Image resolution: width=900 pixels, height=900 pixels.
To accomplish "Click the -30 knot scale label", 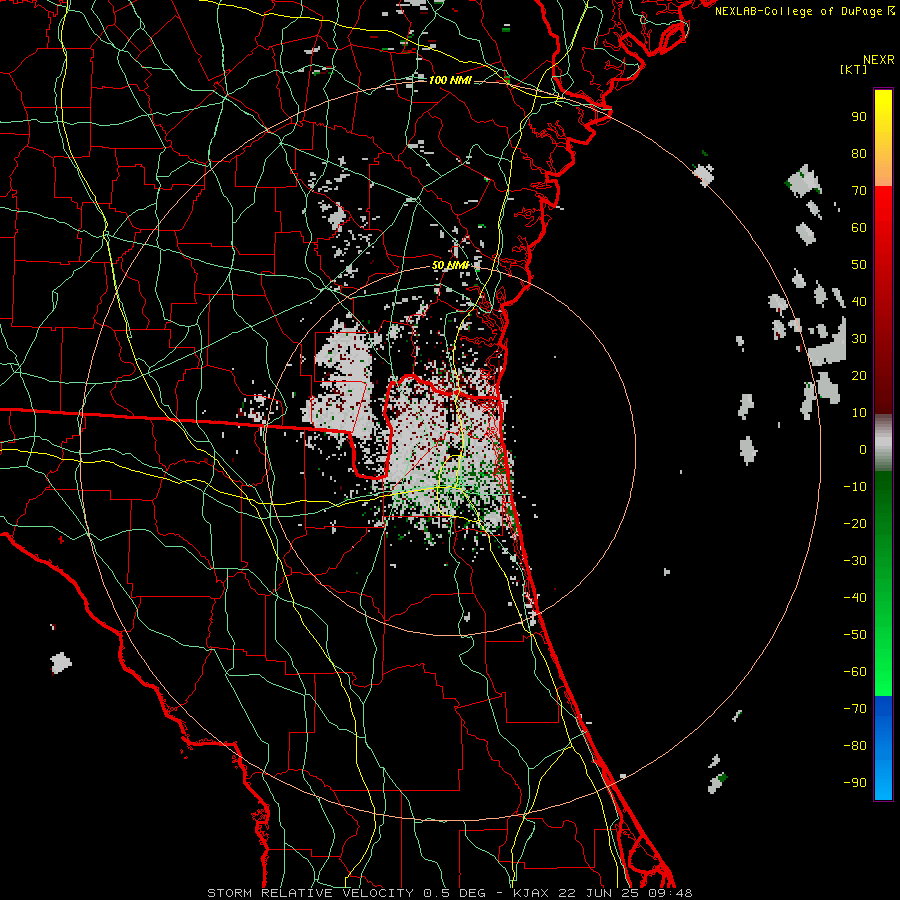I will point(855,561).
